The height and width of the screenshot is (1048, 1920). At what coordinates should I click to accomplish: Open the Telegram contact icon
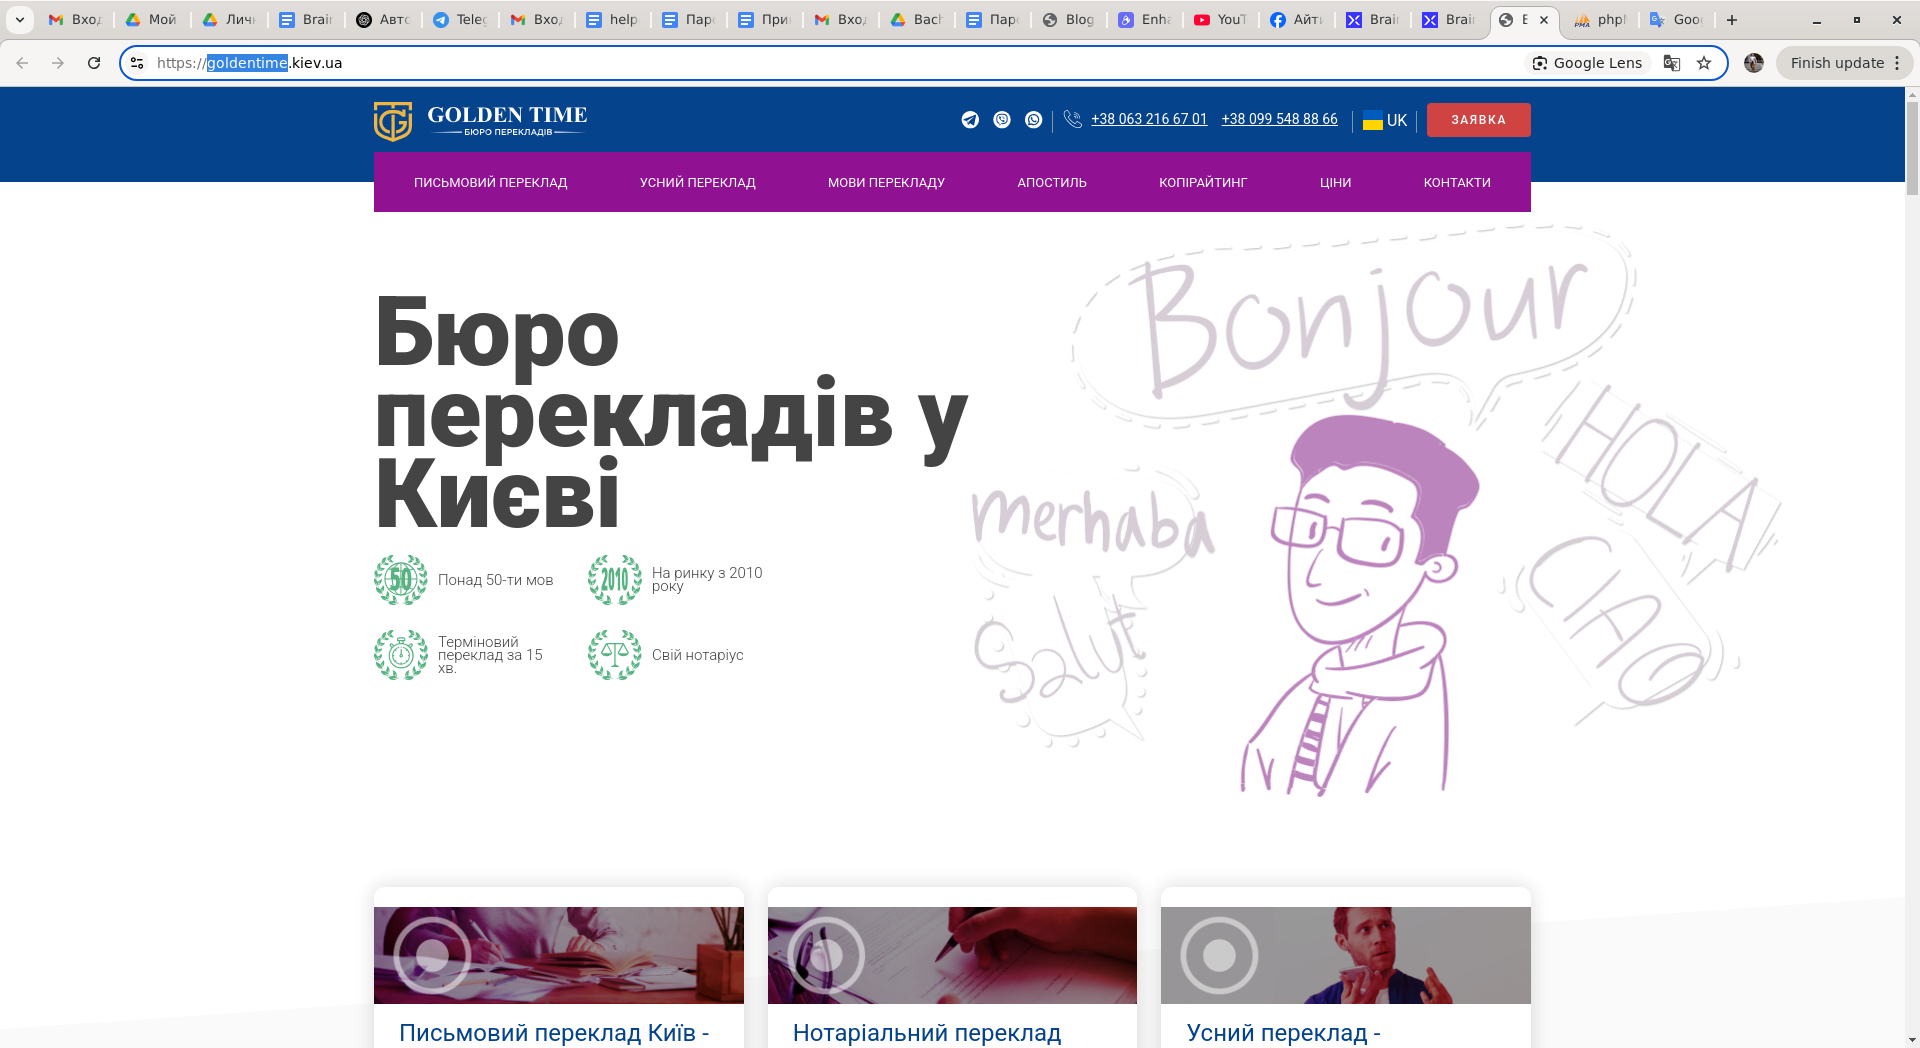point(970,120)
